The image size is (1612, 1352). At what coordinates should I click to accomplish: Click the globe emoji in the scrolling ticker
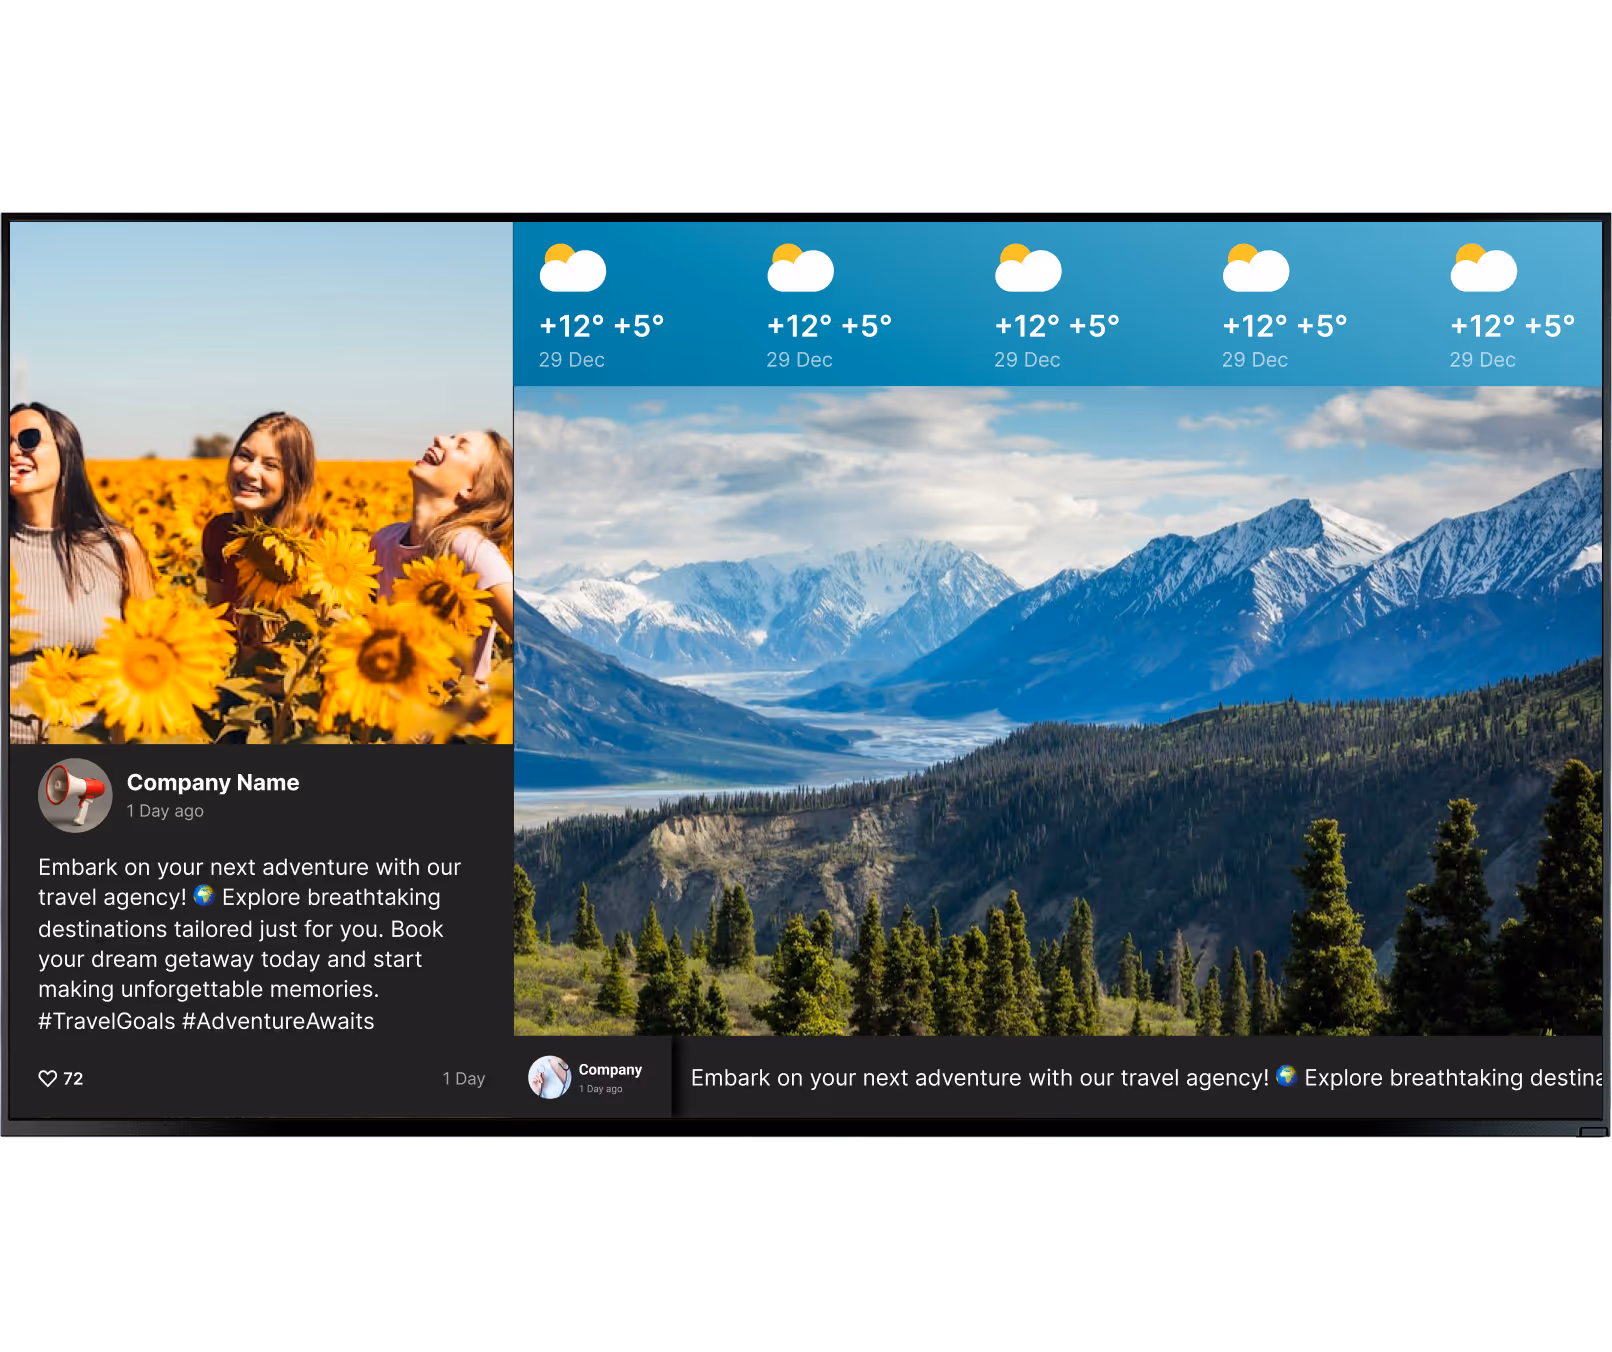pos(1286,1076)
